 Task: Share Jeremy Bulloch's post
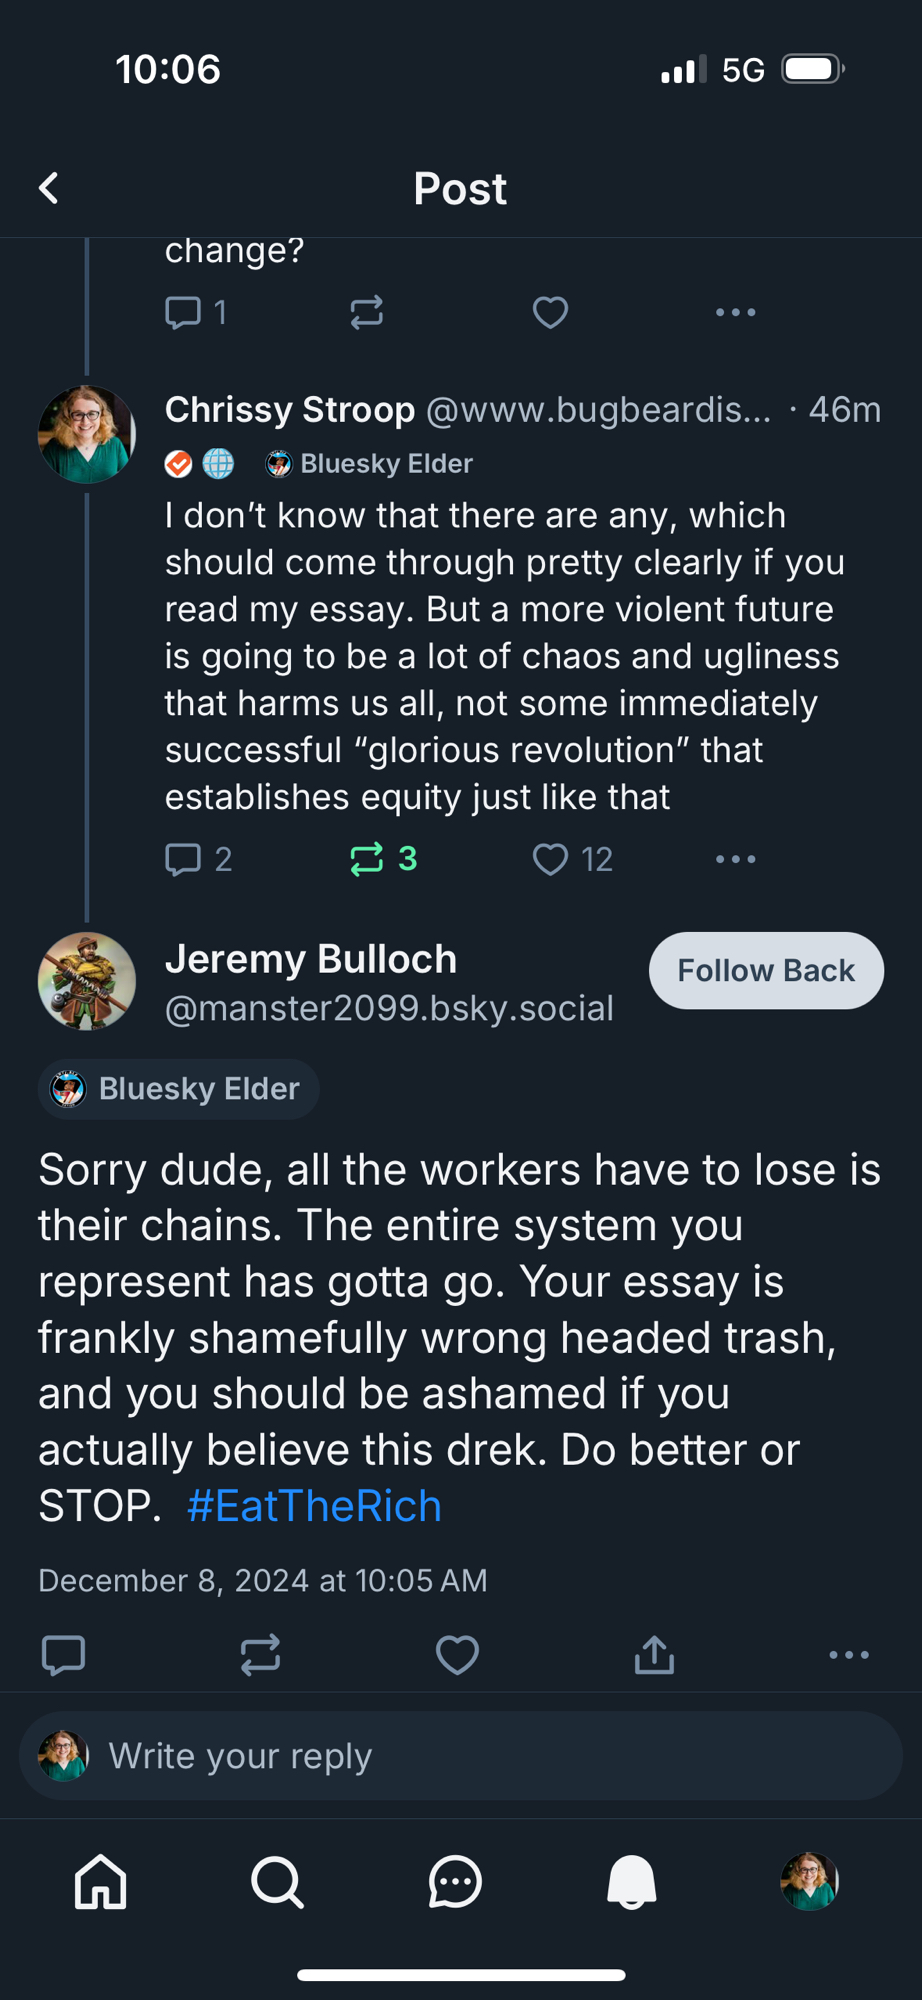point(654,1655)
